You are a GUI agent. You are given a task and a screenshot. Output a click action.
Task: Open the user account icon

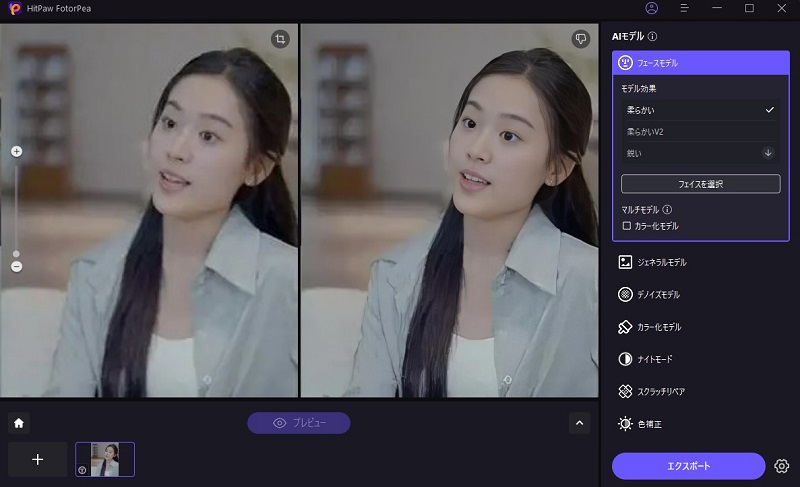[x=652, y=8]
